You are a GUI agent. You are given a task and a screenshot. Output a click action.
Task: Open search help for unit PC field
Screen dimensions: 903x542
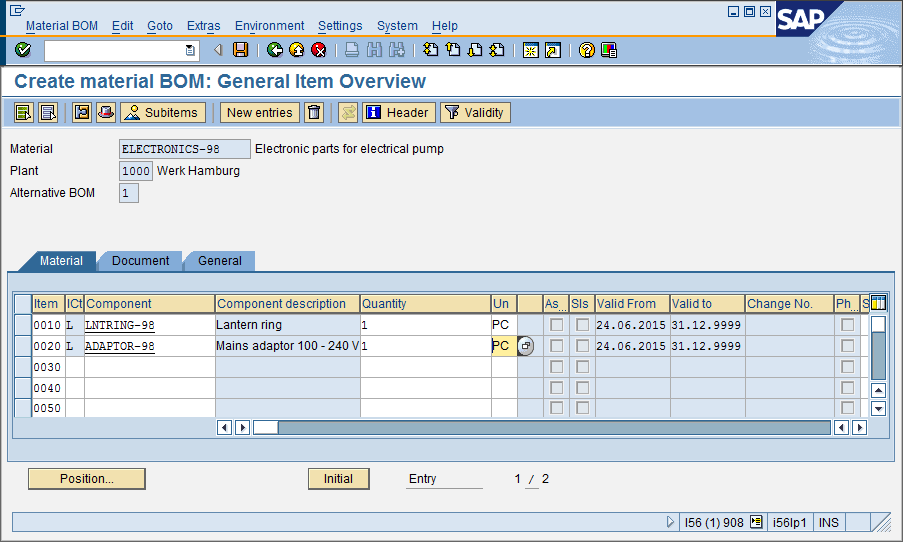[525, 346]
